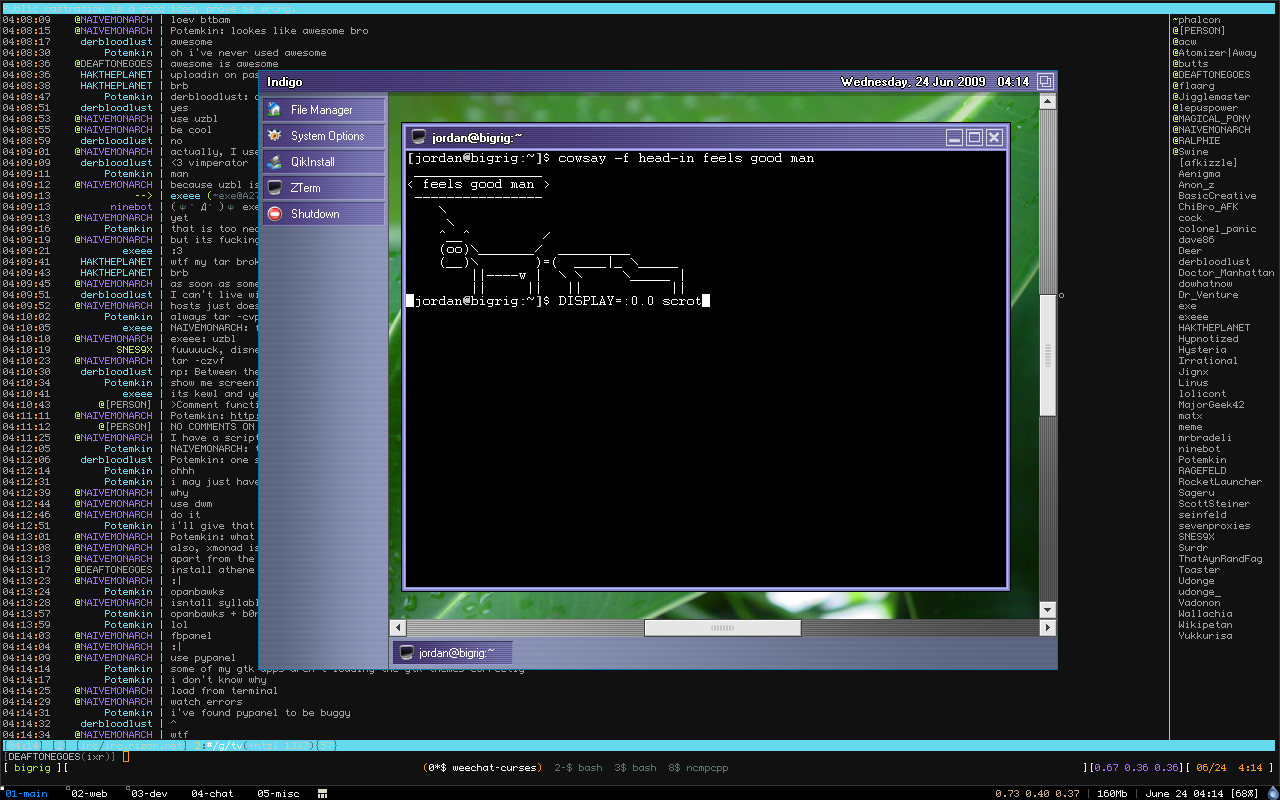1280x800 pixels.
Task: Switch to the 02-web workspace tag
Action: click(x=90, y=794)
